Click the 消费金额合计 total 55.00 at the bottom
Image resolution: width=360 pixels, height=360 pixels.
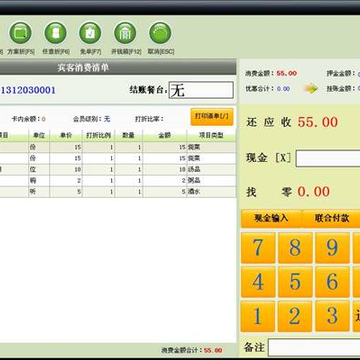213,350
